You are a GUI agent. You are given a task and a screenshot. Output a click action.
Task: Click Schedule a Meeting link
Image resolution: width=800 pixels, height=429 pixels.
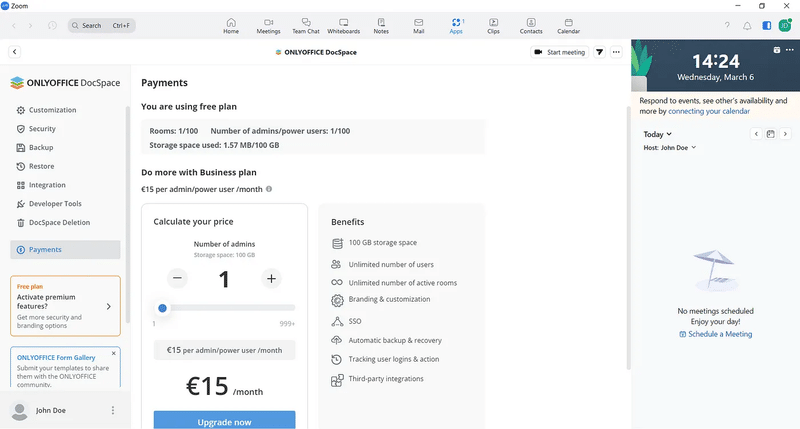716,334
